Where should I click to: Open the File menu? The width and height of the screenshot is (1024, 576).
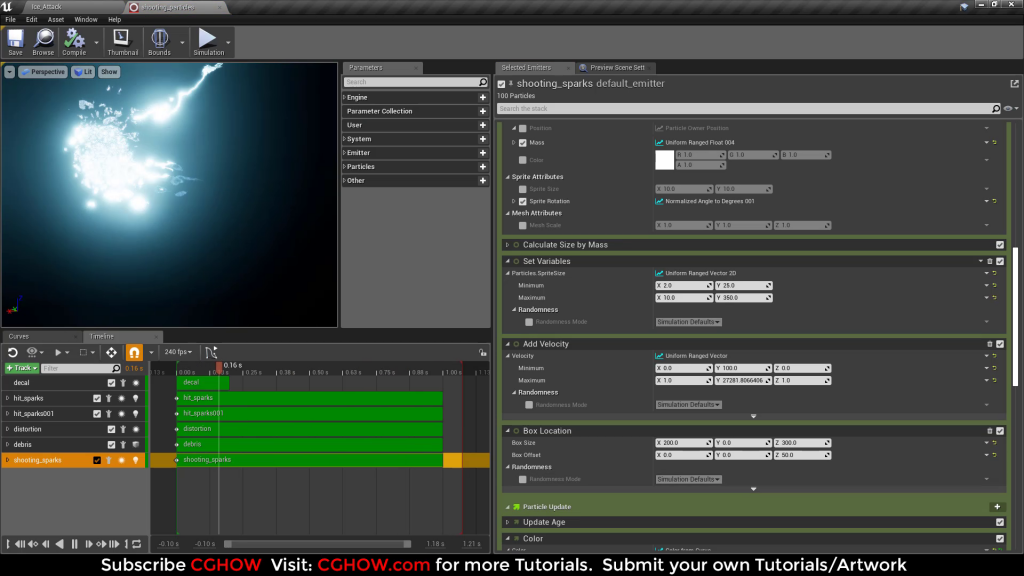(10, 20)
